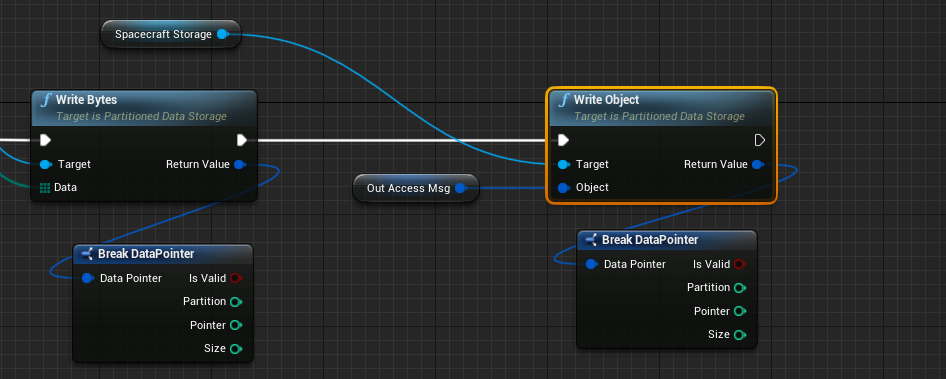Click struct icon of Break DataPointer under Write Object

coord(591,240)
